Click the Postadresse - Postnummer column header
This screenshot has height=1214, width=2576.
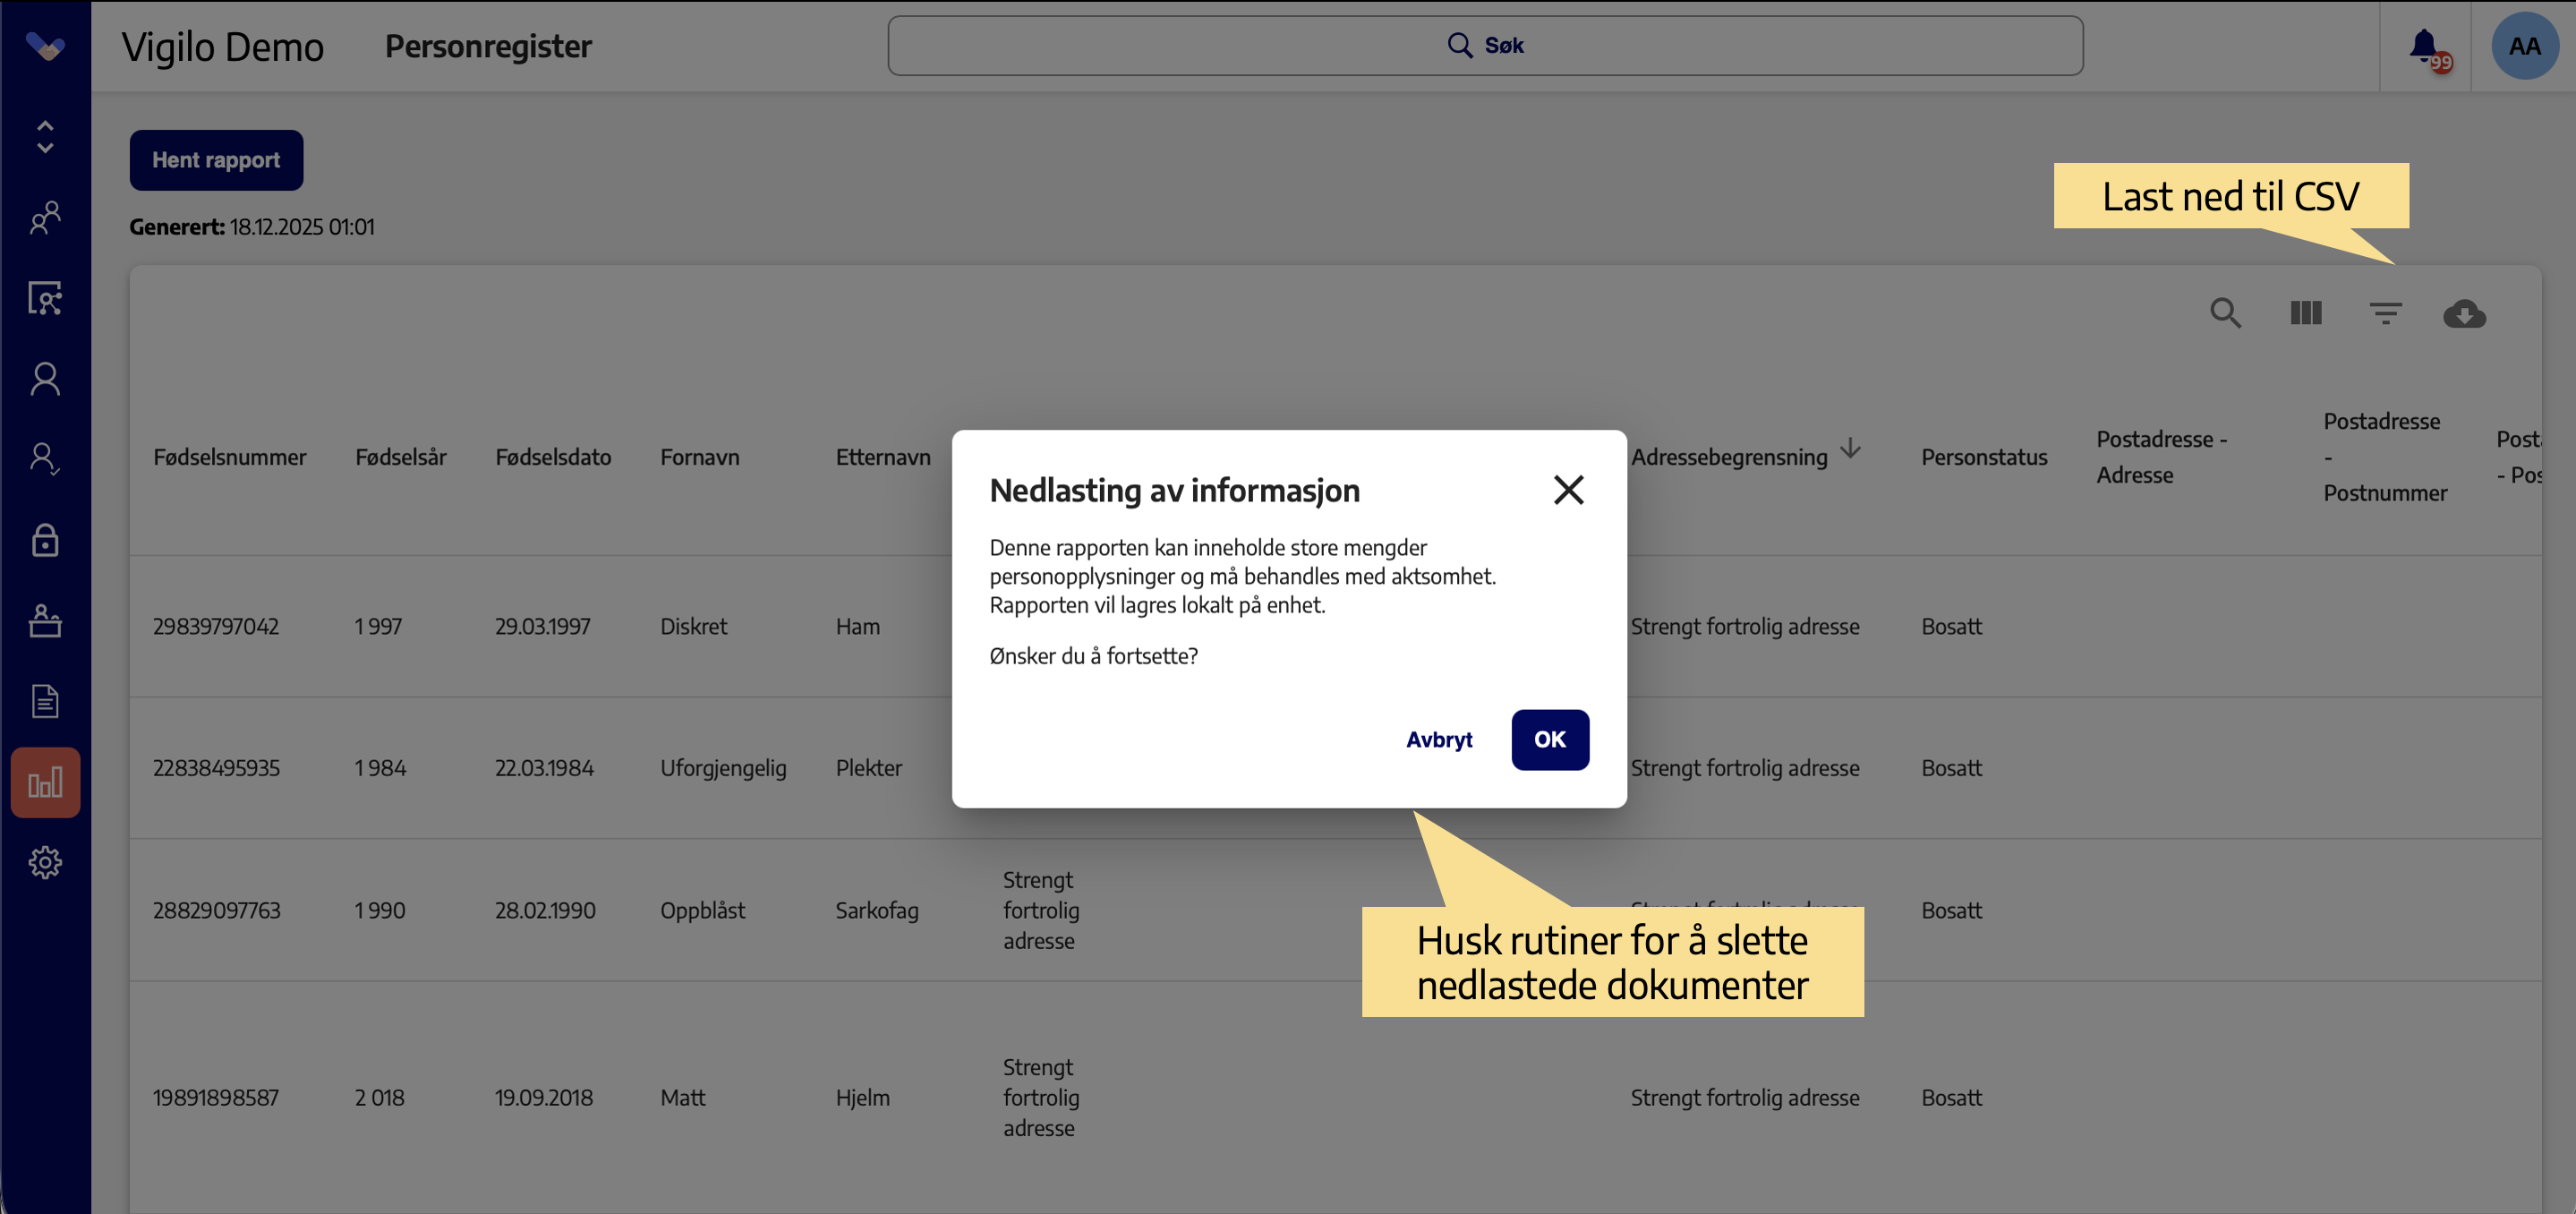pos(2385,457)
